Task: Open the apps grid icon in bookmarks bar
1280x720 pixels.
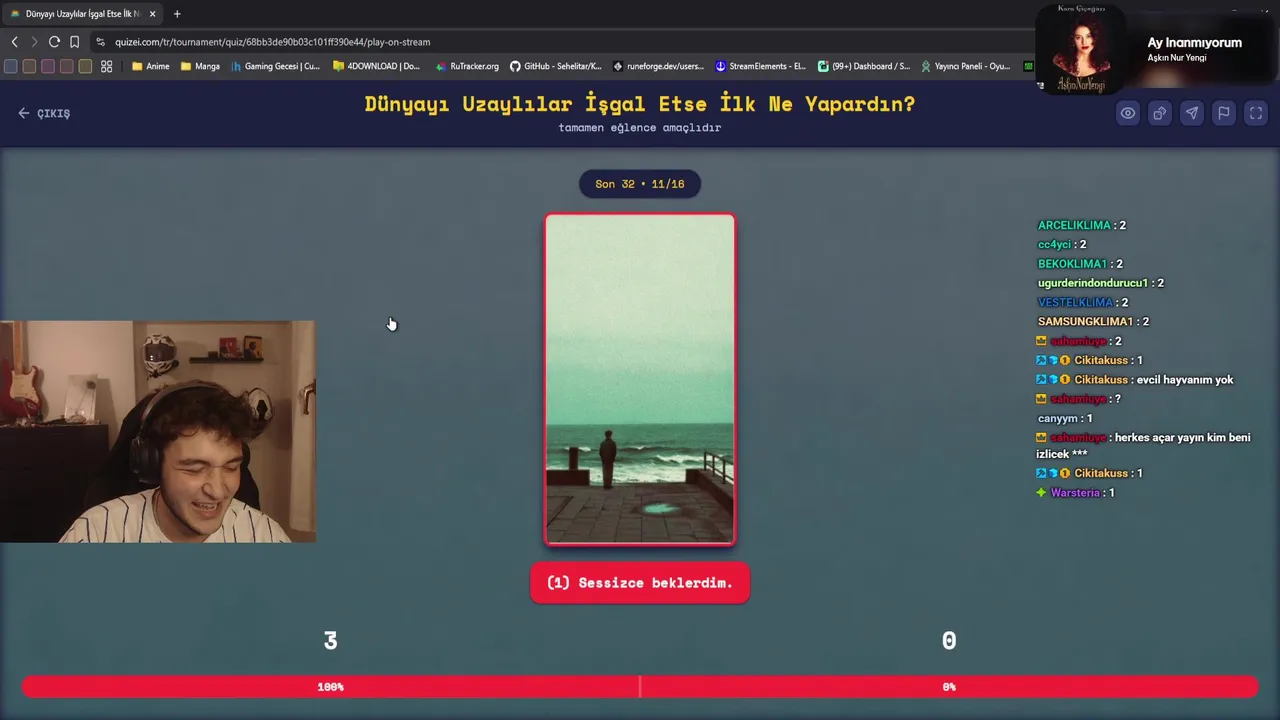Action: (106, 66)
